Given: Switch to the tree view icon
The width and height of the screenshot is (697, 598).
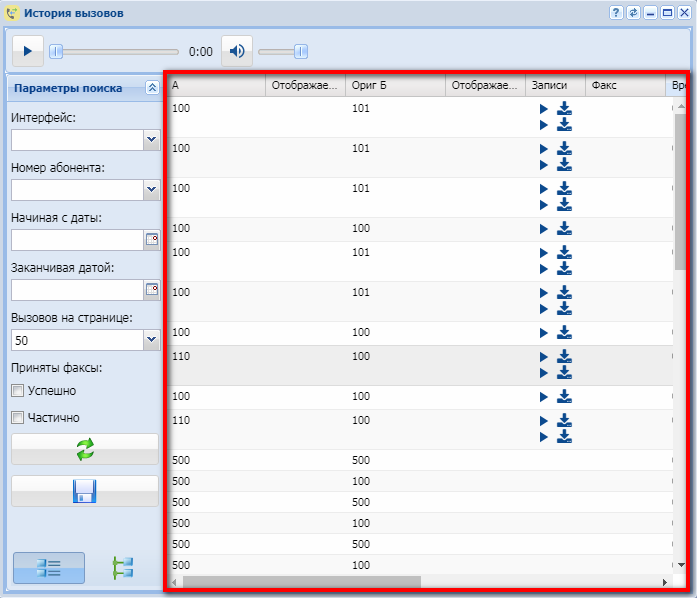Looking at the screenshot, I should 123,568.
